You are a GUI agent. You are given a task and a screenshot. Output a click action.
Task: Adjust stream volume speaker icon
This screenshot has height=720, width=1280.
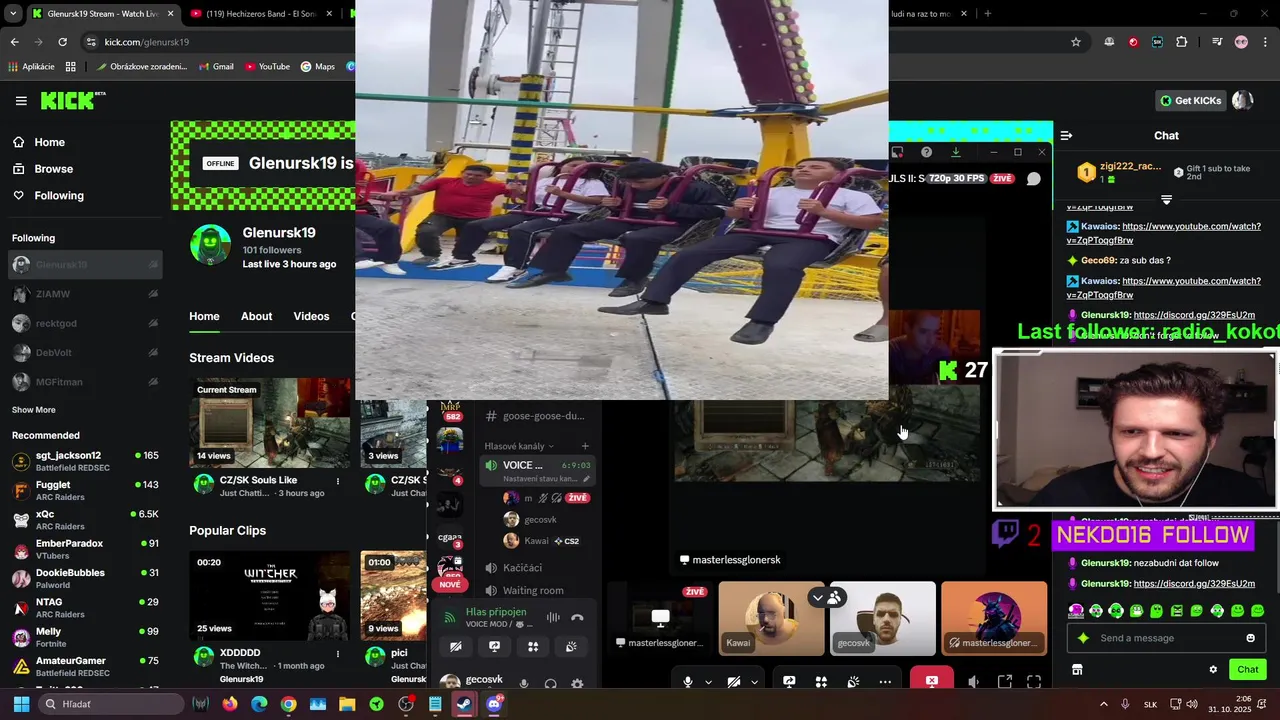[974, 682]
